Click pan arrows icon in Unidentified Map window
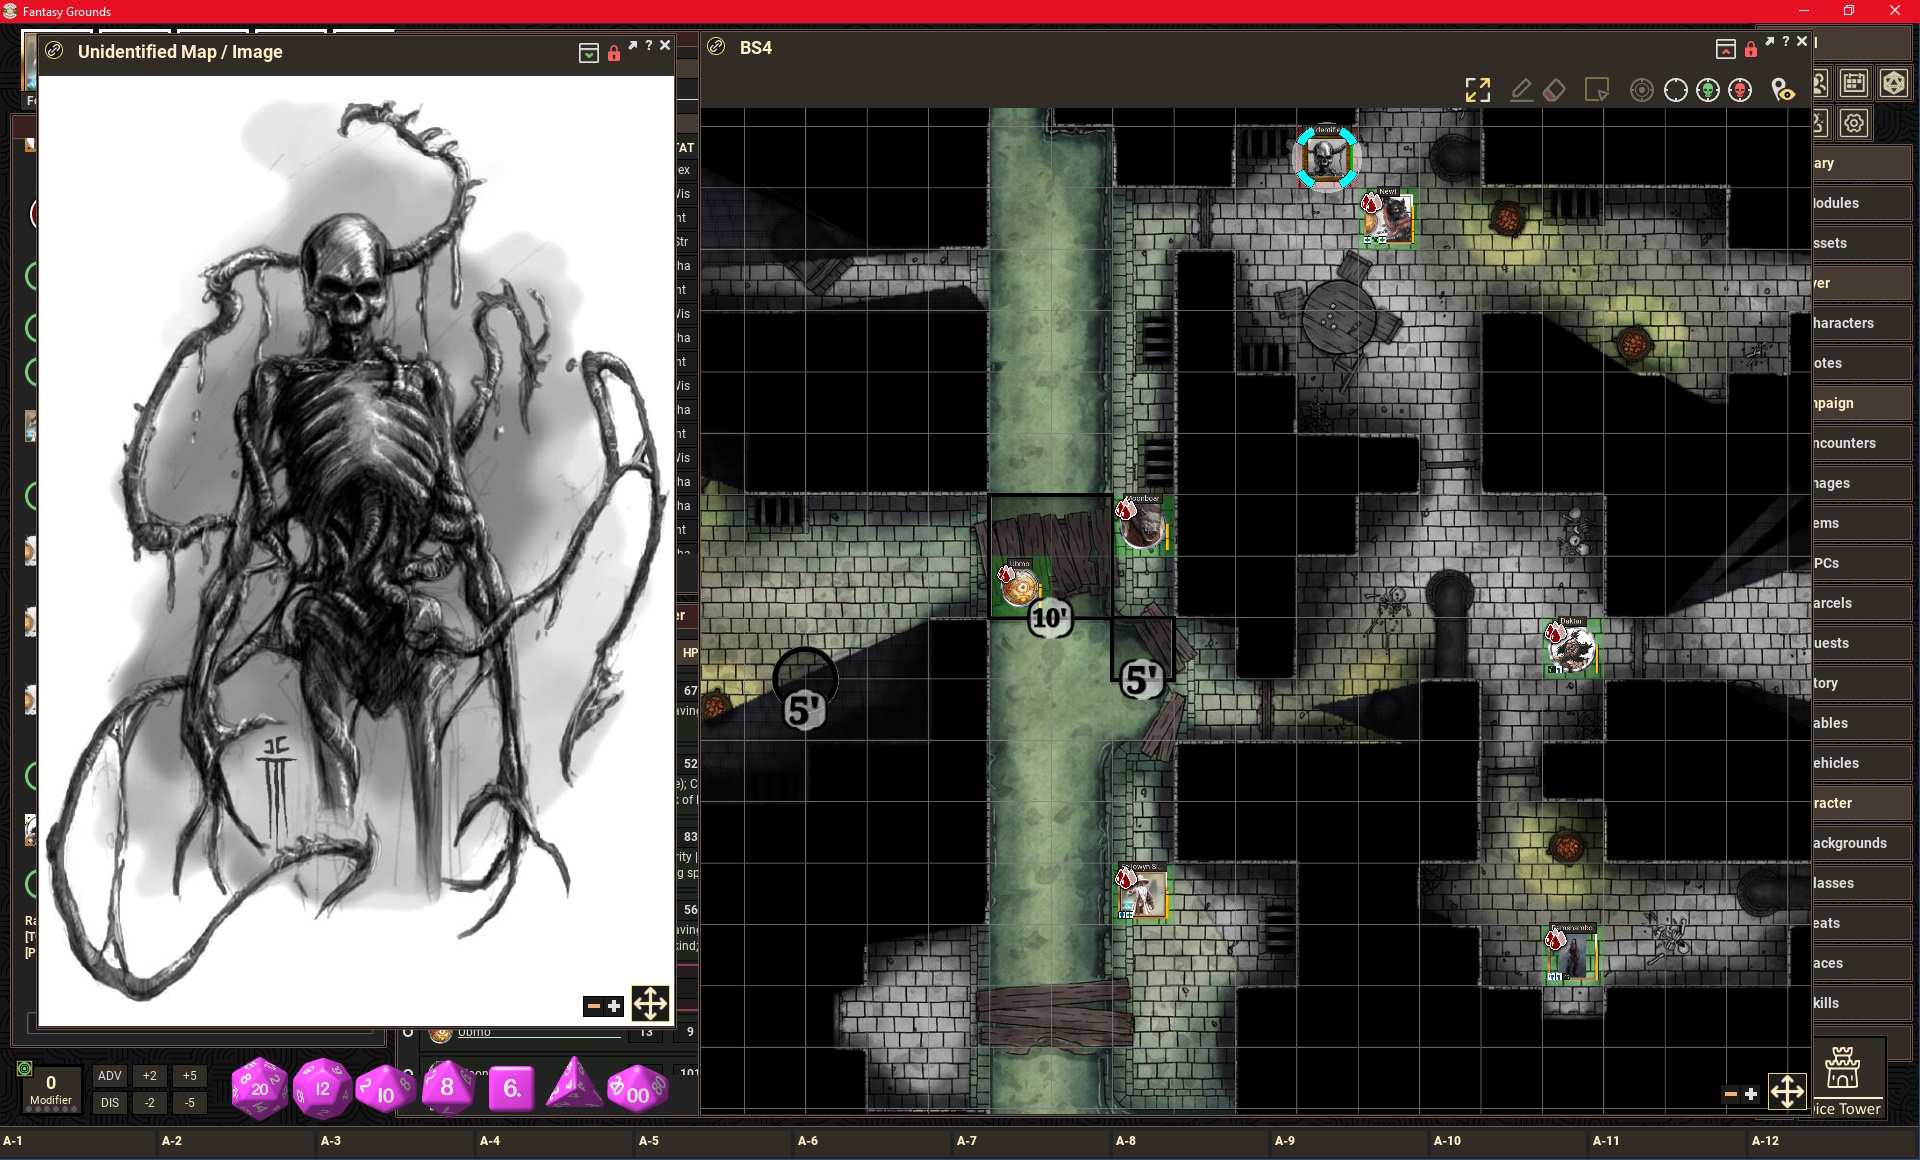The image size is (1920, 1160). point(650,1003)
